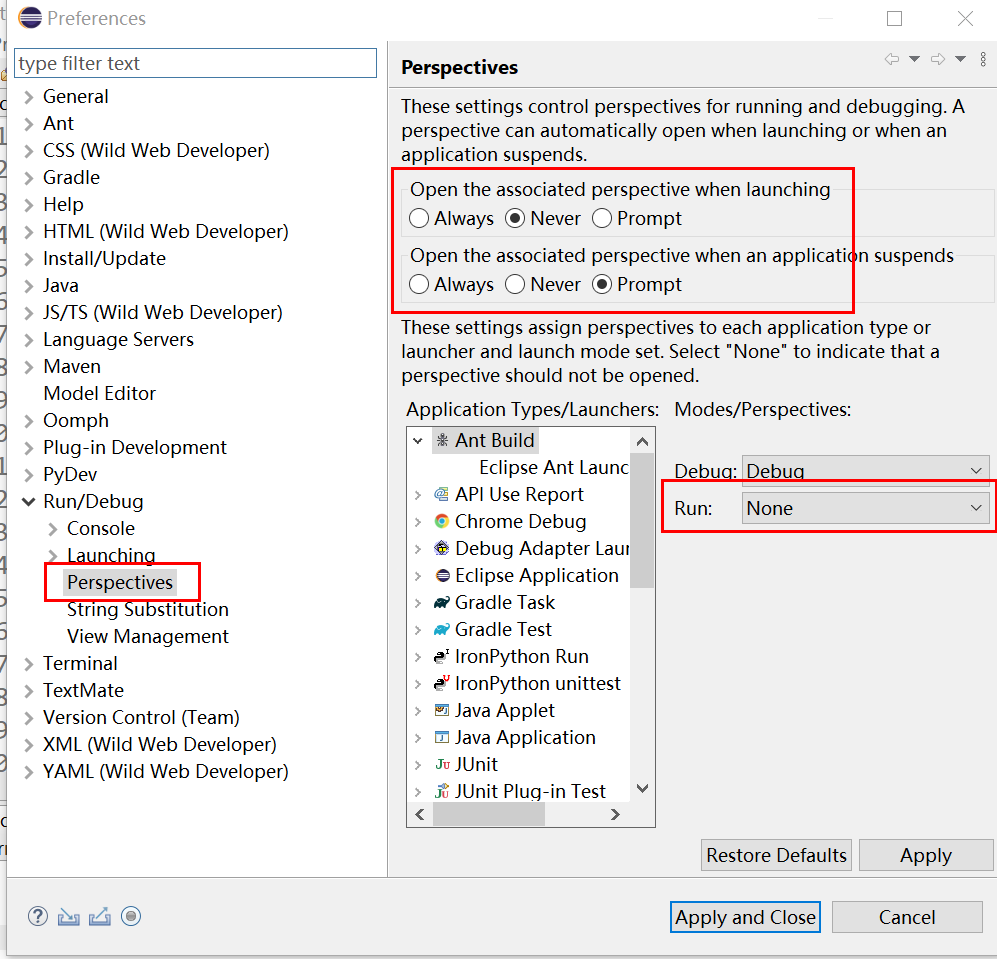Select Terminal in the preferences tree

tap(80, 663)
